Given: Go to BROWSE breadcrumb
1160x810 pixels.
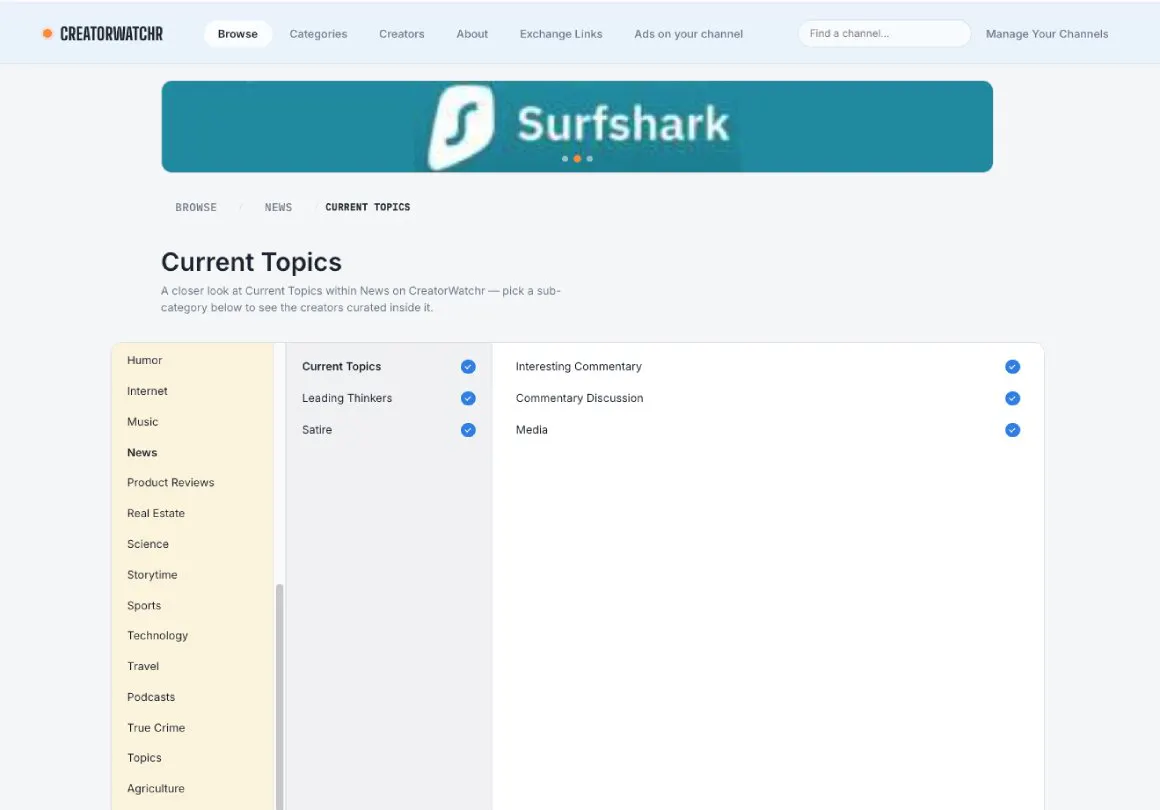Looking at the screenshot, I should pyautogui.click(x=196, y=207).
